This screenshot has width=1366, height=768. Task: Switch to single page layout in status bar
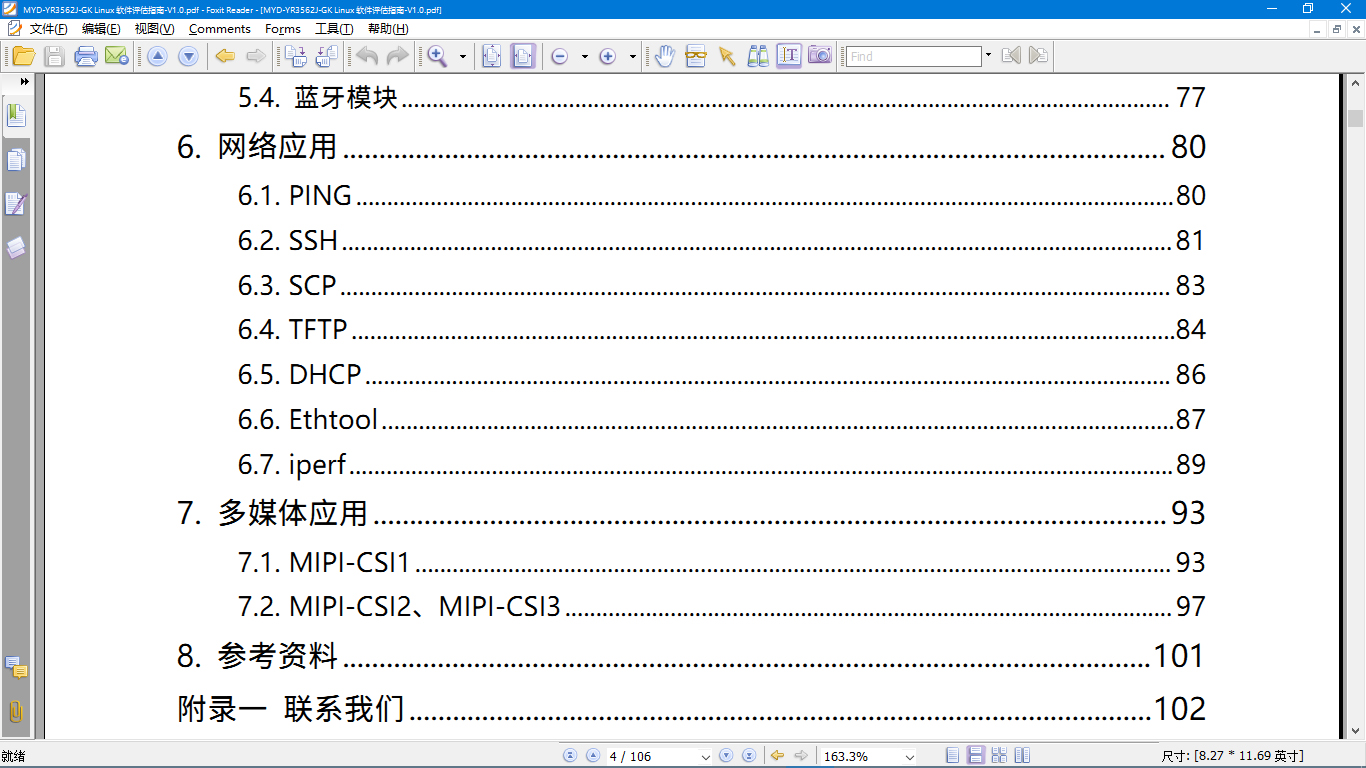[953, 756]
